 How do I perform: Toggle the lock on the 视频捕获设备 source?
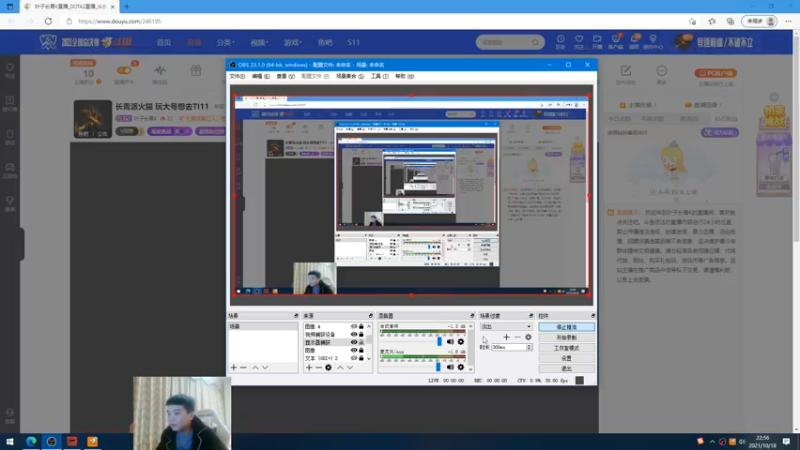point(361,334)
